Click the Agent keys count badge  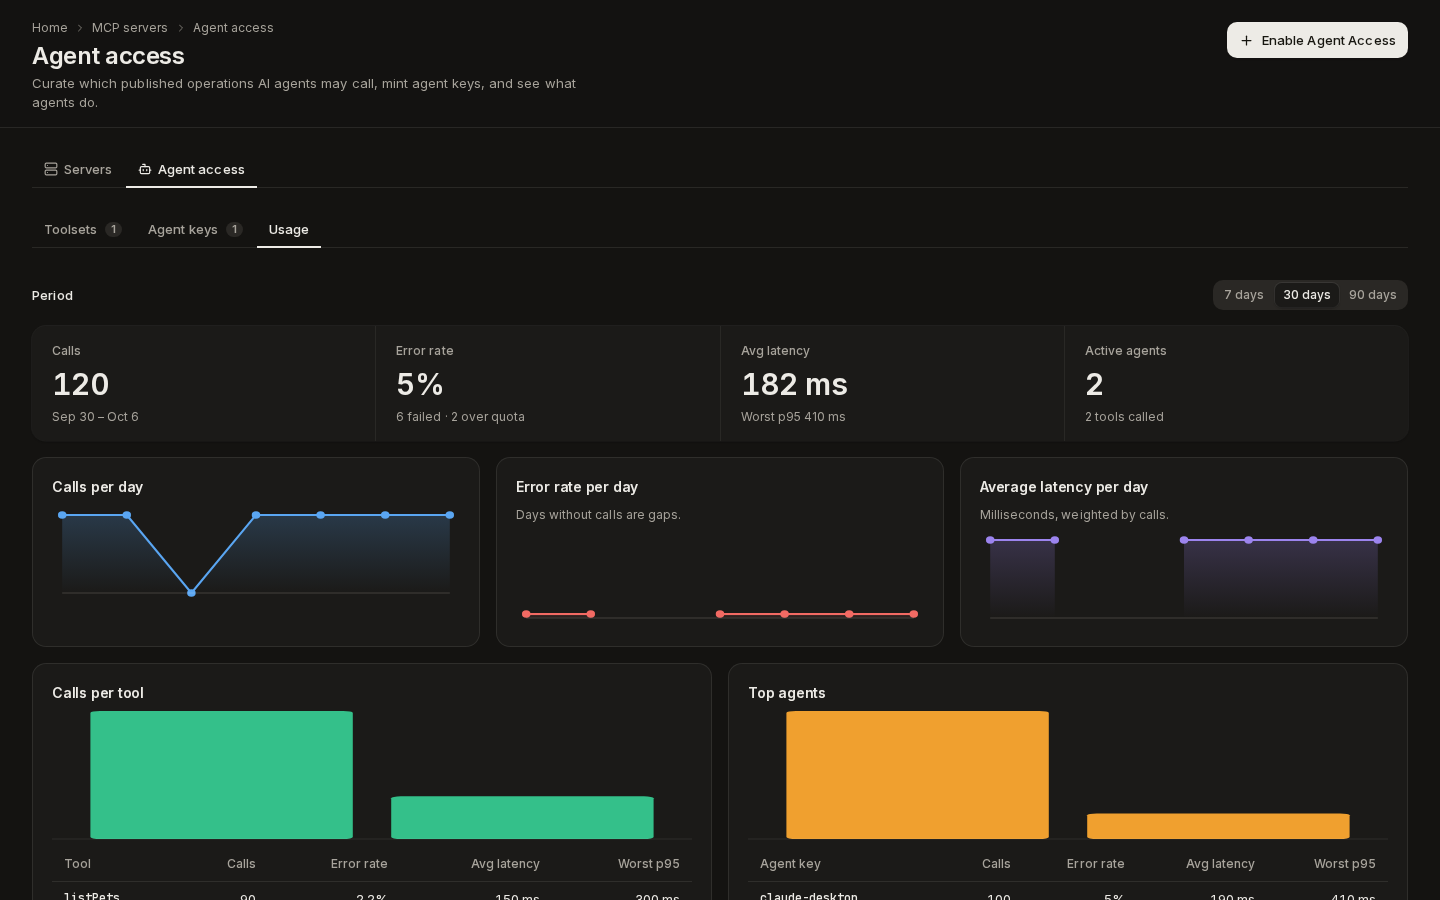pos(234,229)
